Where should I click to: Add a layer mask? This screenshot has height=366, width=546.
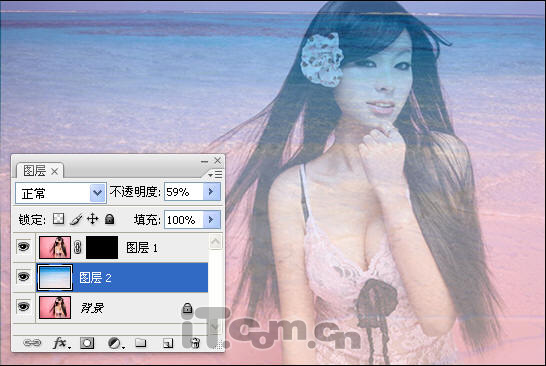click(87, 343)
